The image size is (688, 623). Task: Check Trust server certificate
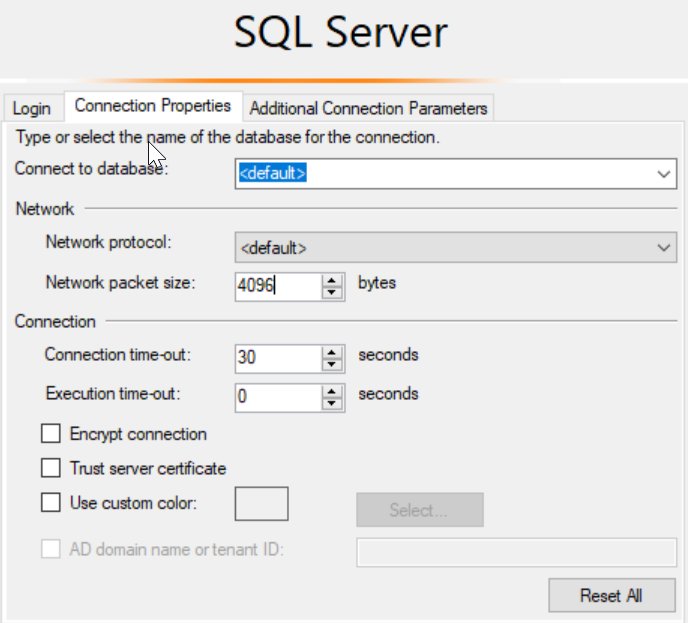click(x=51, y=468)
